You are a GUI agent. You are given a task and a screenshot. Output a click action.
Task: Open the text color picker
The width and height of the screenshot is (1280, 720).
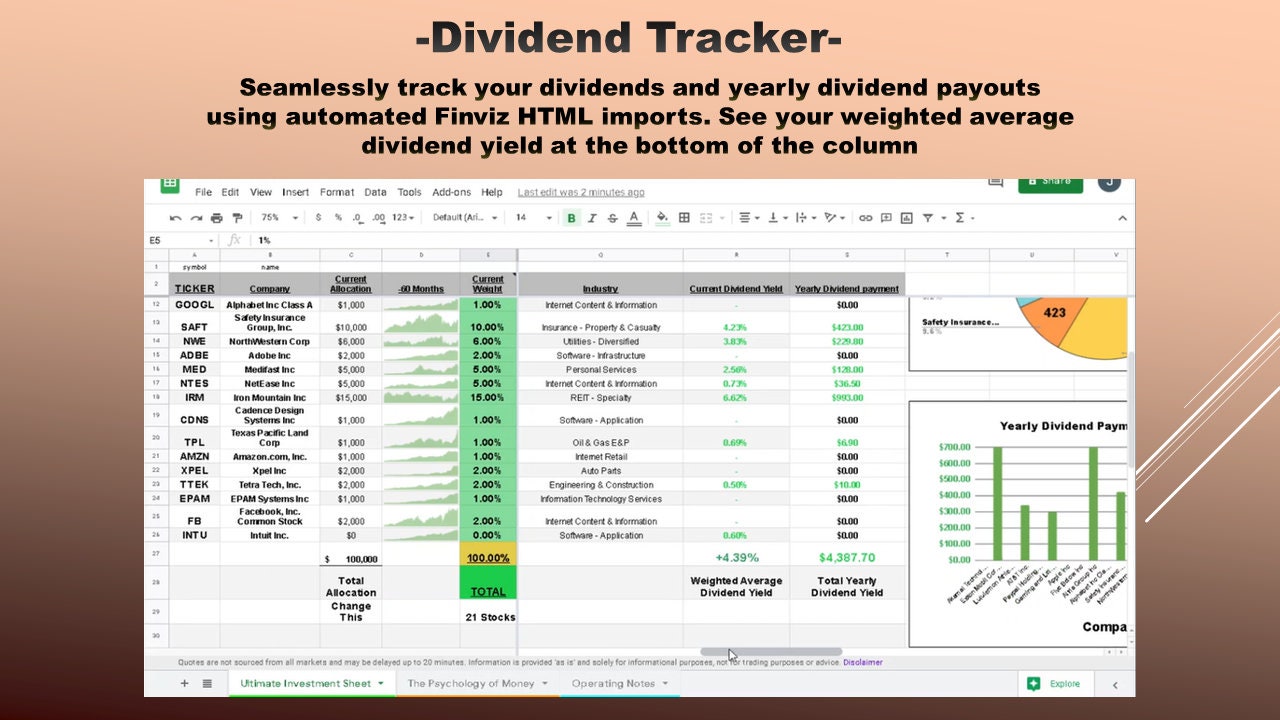634,218
